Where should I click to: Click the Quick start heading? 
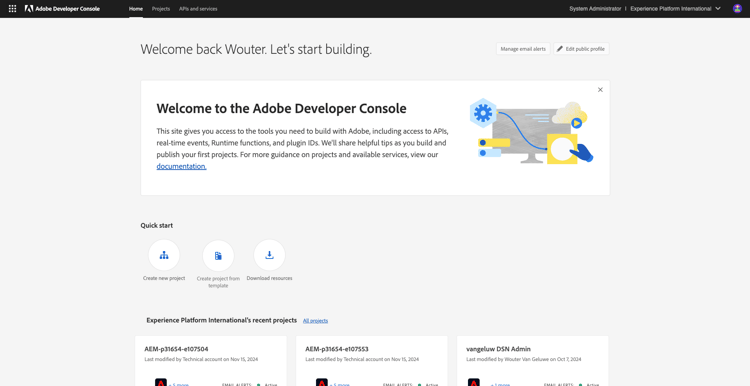[x=157, y=225]
